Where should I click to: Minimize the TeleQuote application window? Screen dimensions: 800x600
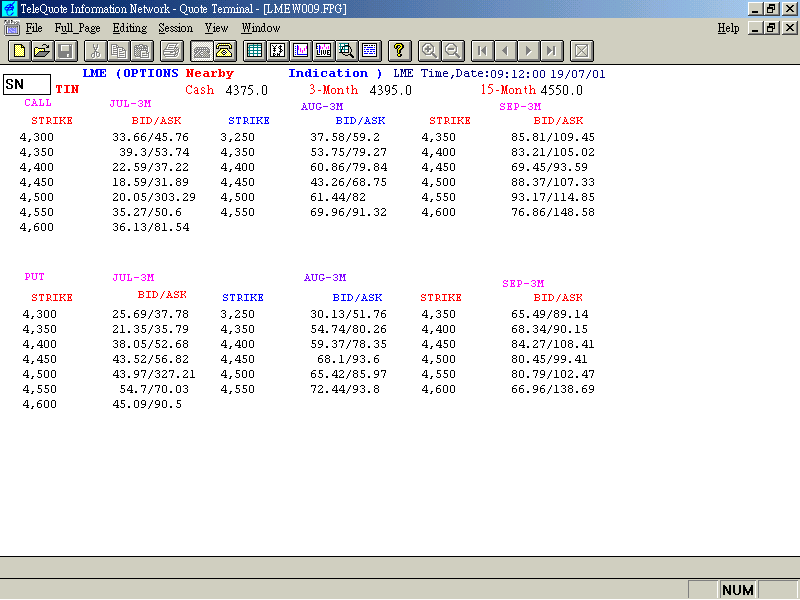(x=755, y=9)
